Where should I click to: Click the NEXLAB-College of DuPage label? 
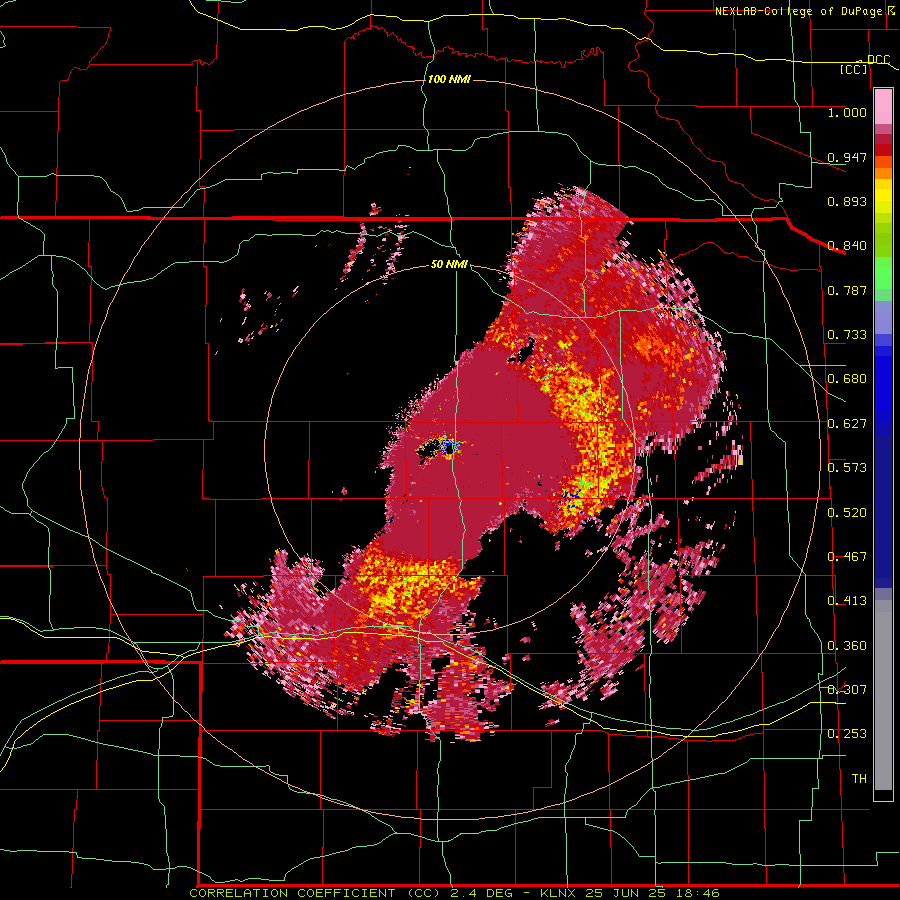tap(798, 11)
